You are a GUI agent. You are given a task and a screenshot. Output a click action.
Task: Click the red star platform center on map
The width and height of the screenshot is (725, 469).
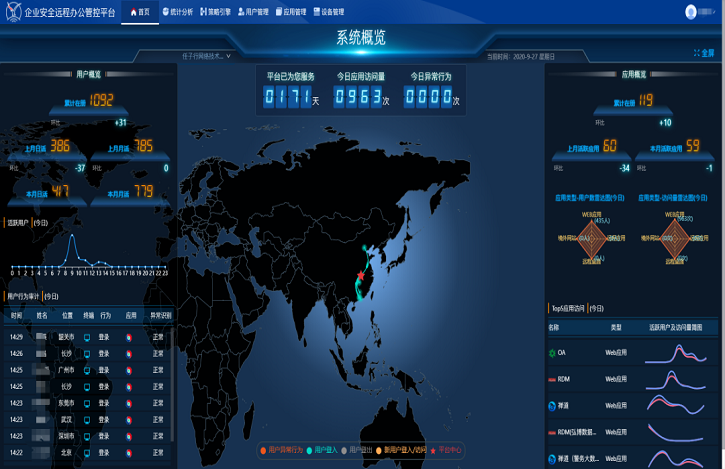click(x=361, y=275)
